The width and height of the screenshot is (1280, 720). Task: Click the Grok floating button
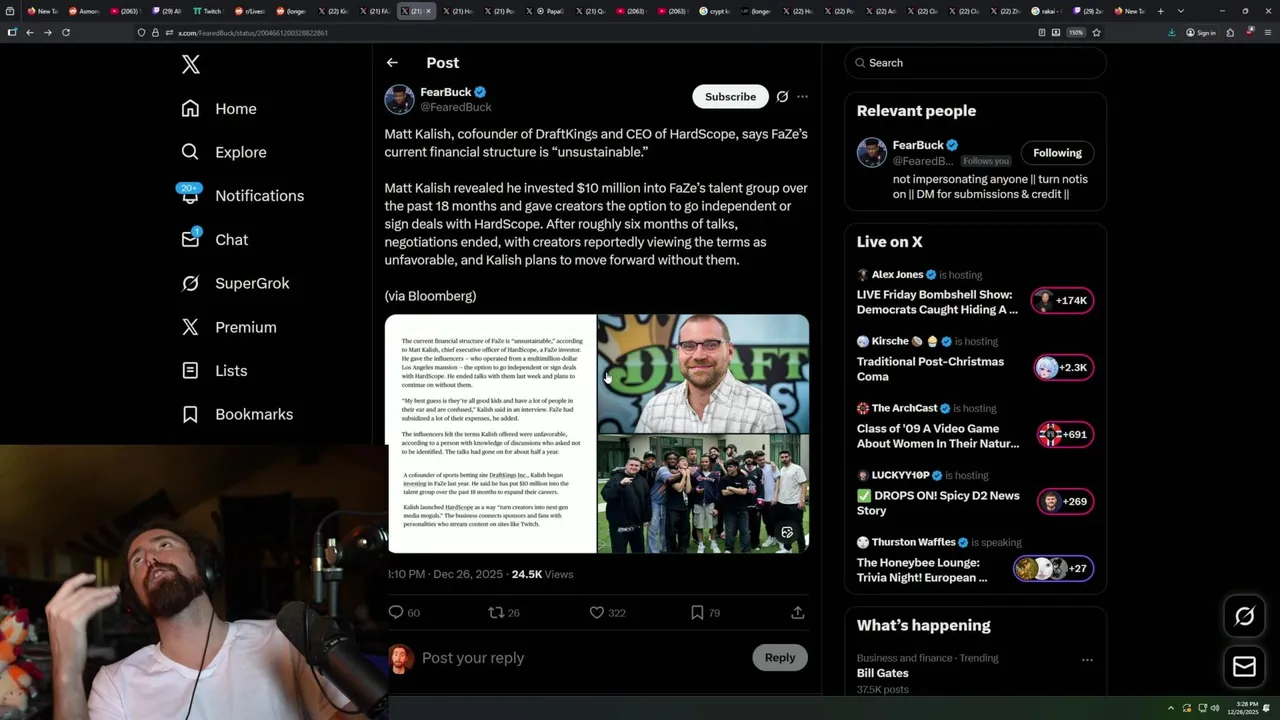click(1245, 617)
